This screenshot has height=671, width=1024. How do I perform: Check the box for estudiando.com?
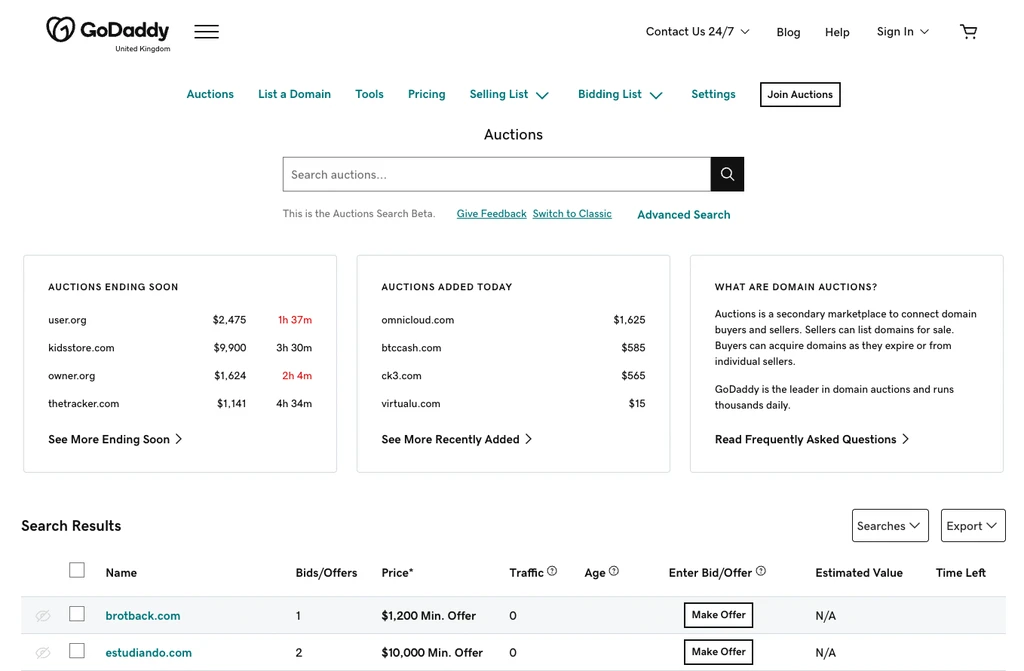77,651
